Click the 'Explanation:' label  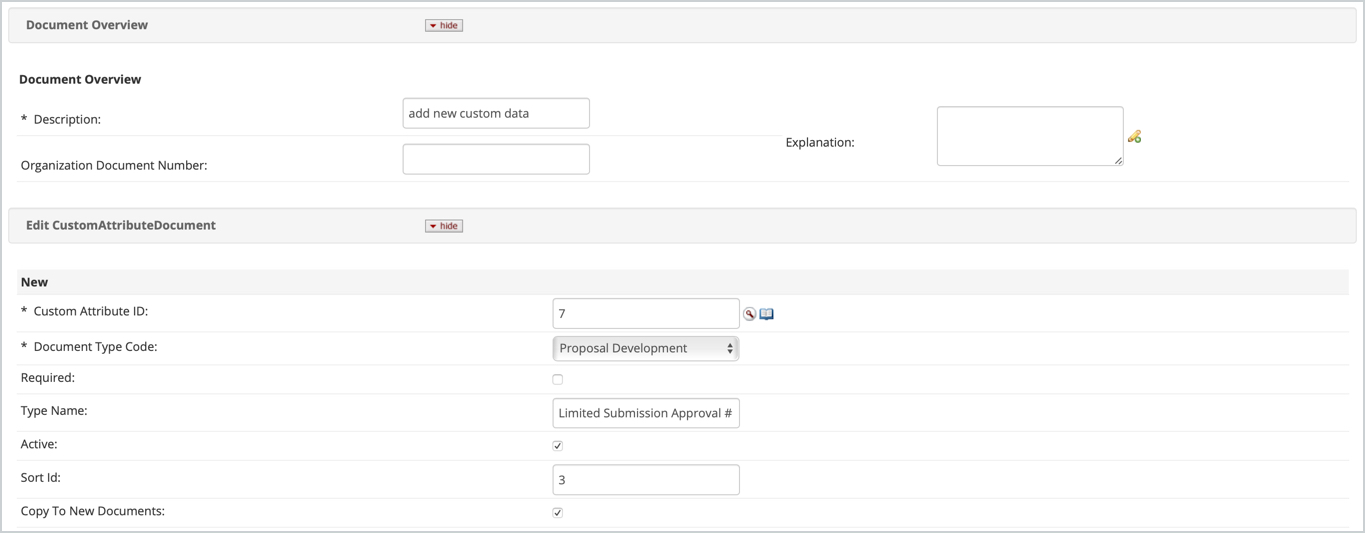(820, 142)
